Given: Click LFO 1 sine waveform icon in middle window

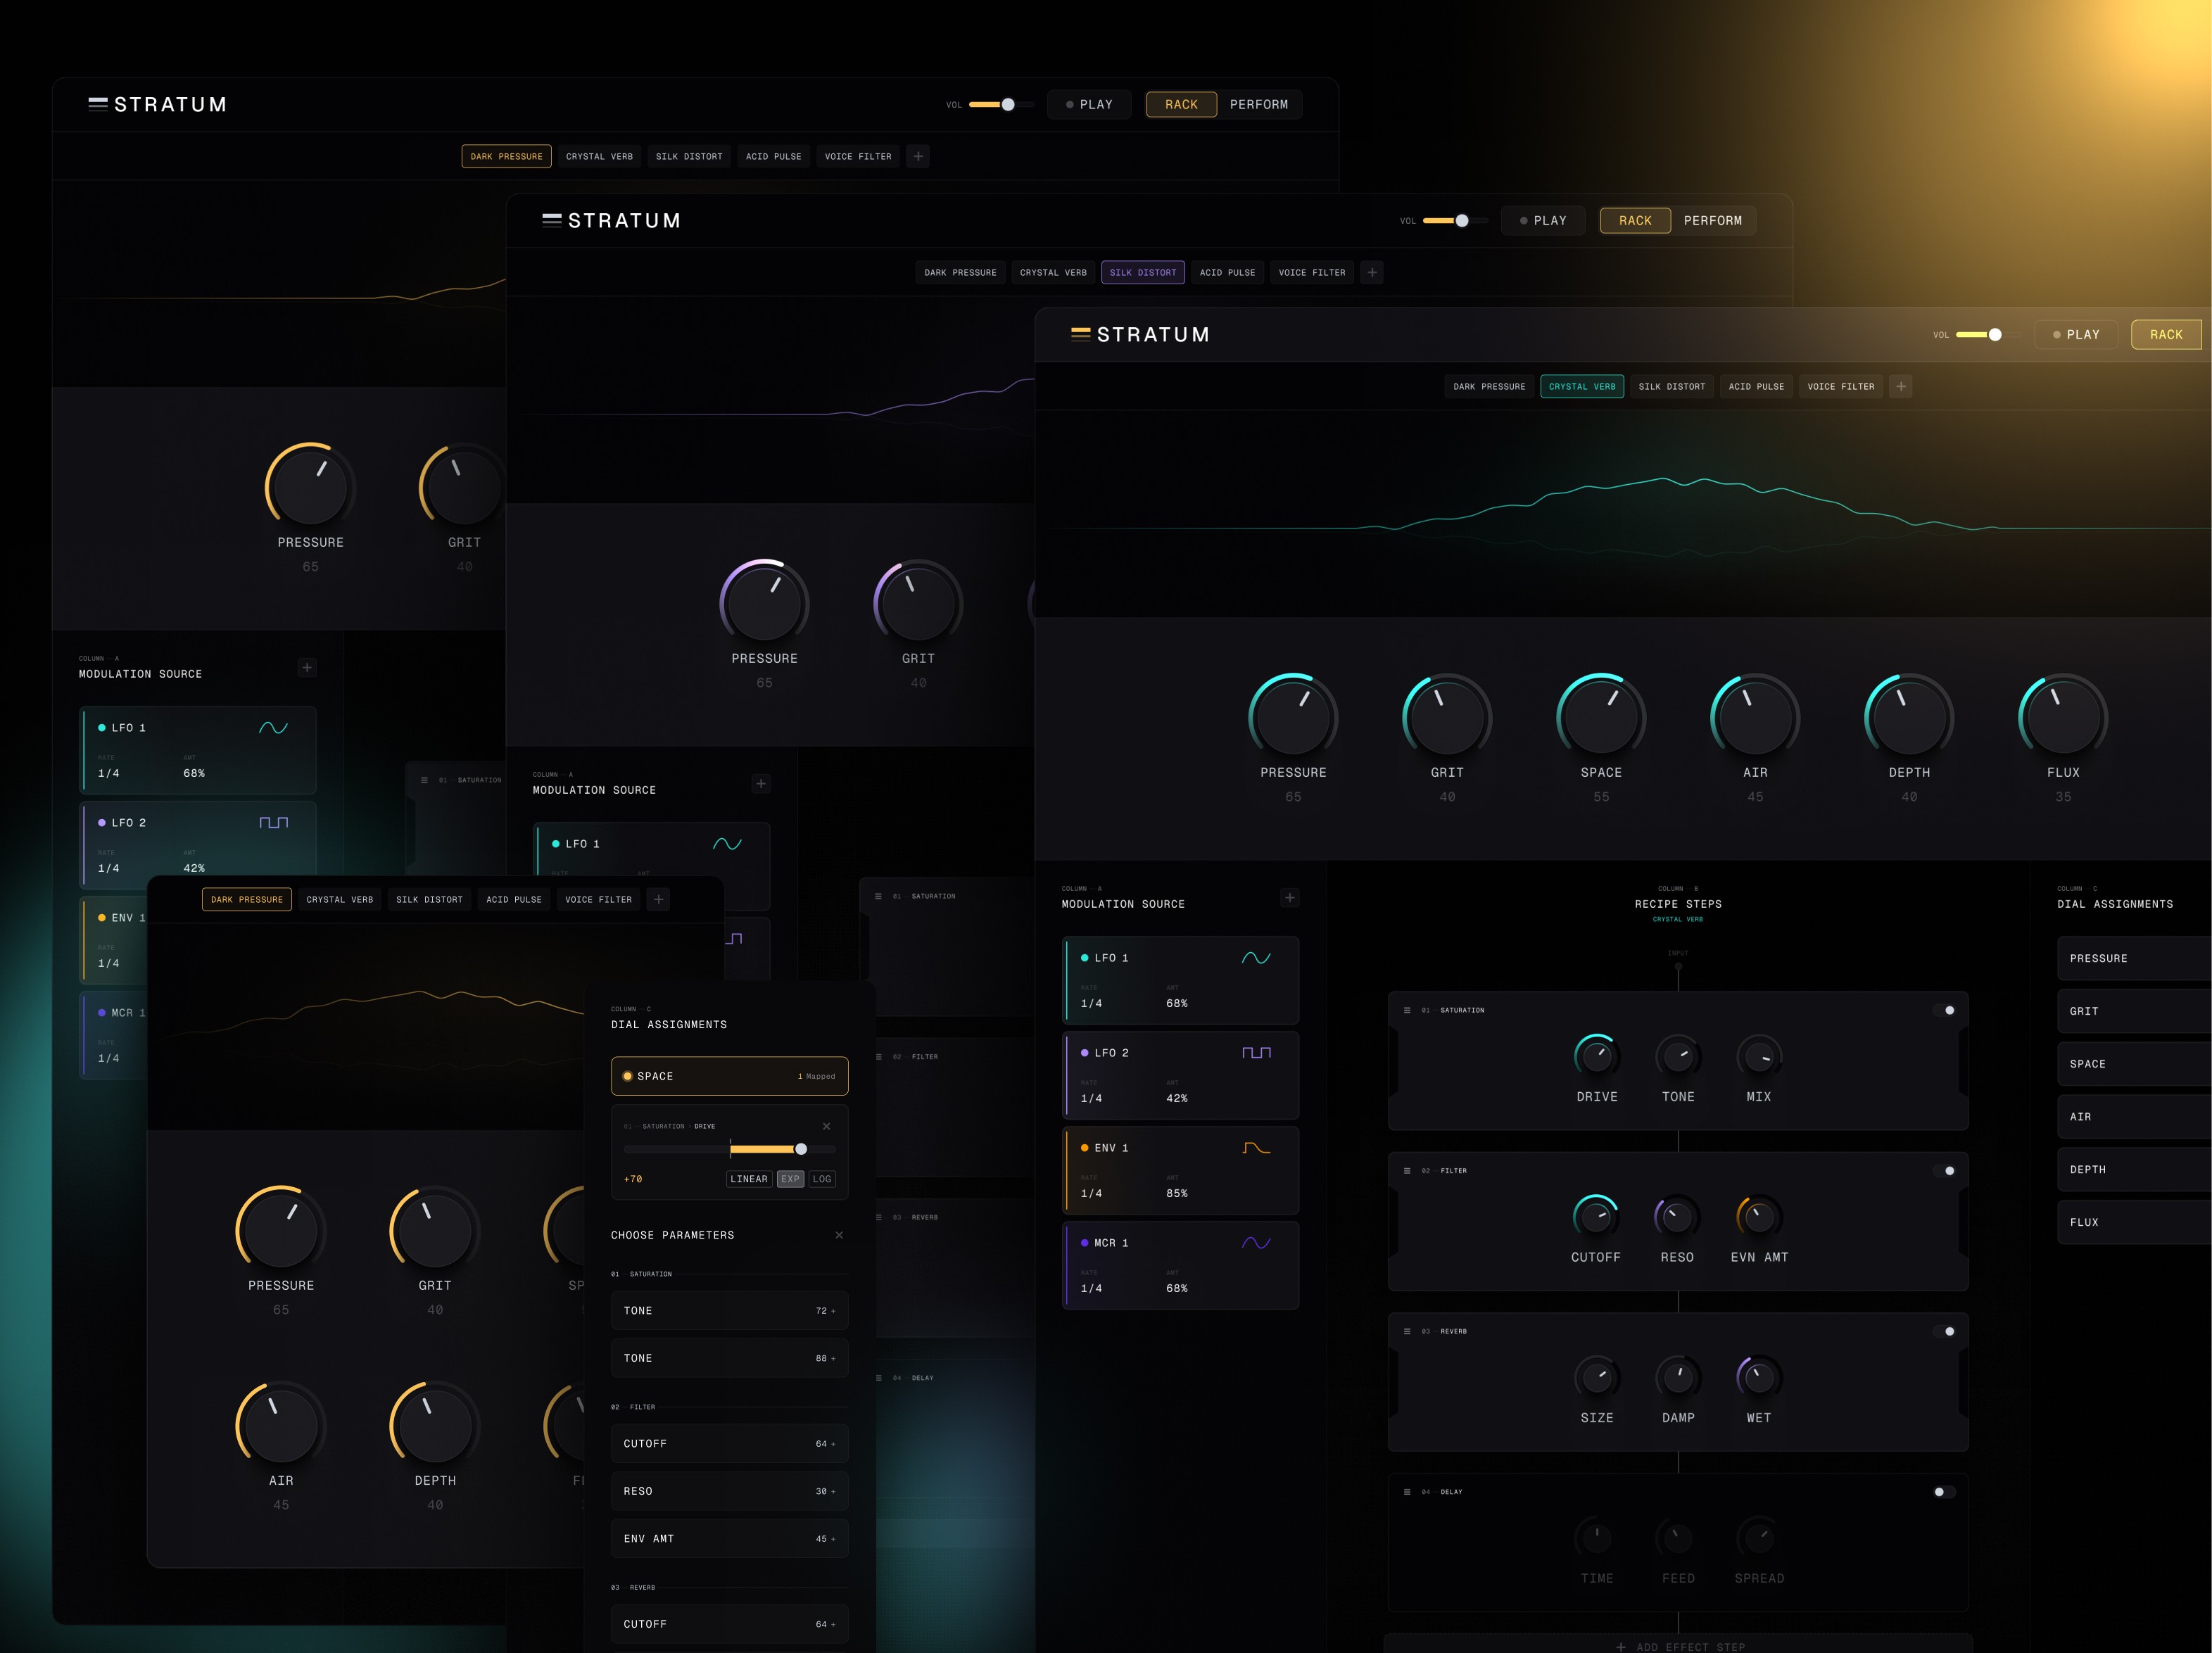Looking at the screenshot, I should point(727,844).
